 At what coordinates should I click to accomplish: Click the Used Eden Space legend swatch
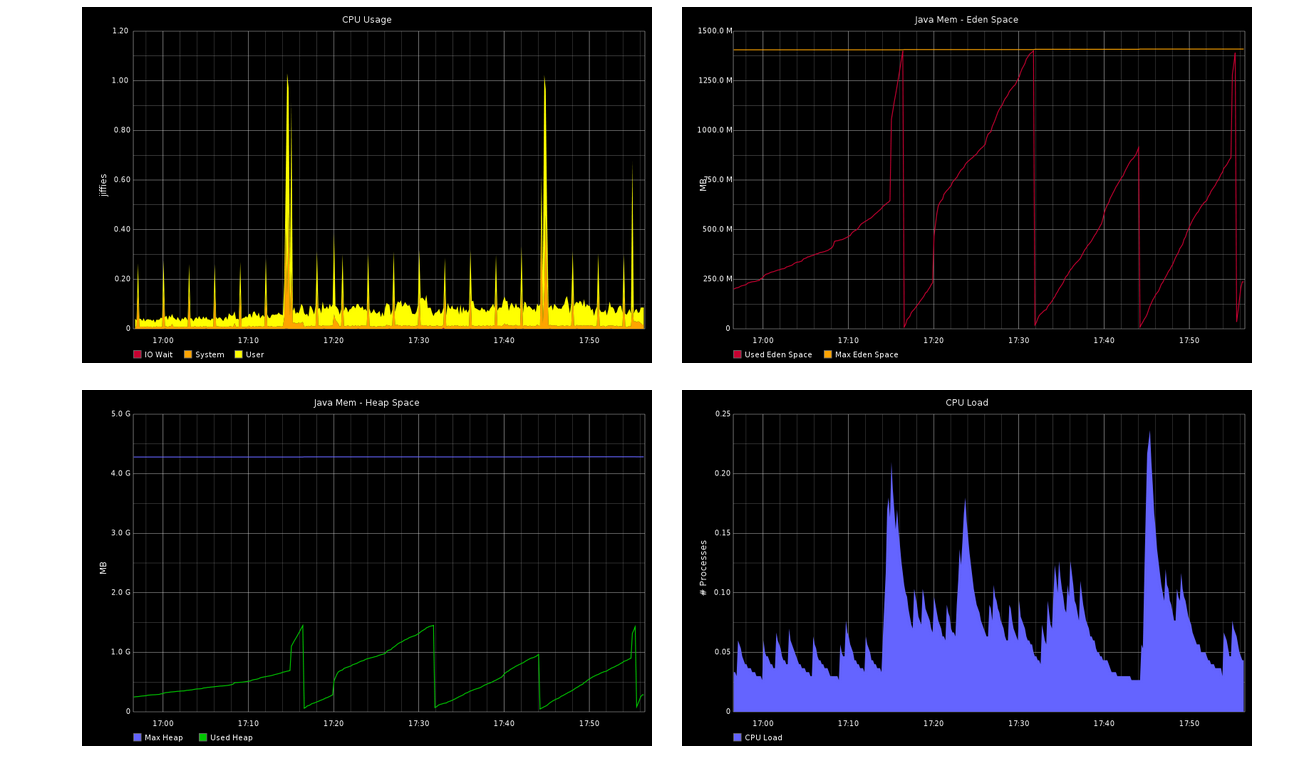pyautogui.click(x=737, y=354)
